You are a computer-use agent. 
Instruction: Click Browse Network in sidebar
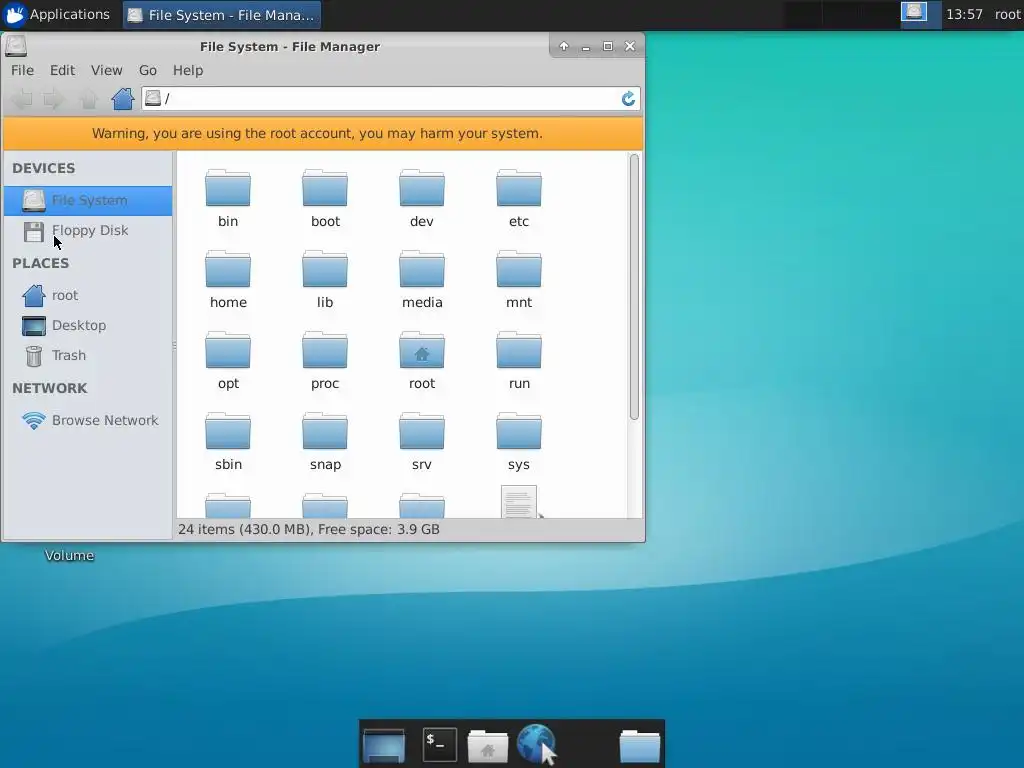[88, 421]
